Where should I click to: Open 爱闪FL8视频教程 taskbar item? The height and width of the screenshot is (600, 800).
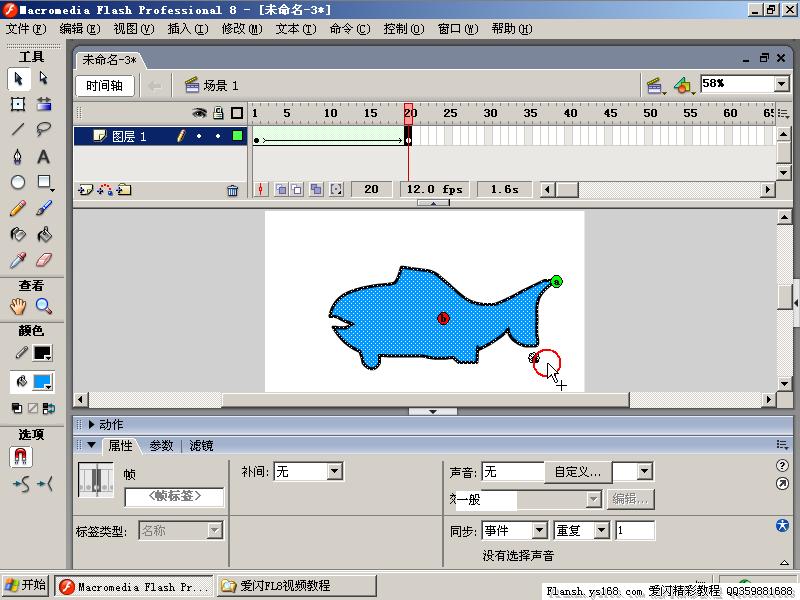296,586
